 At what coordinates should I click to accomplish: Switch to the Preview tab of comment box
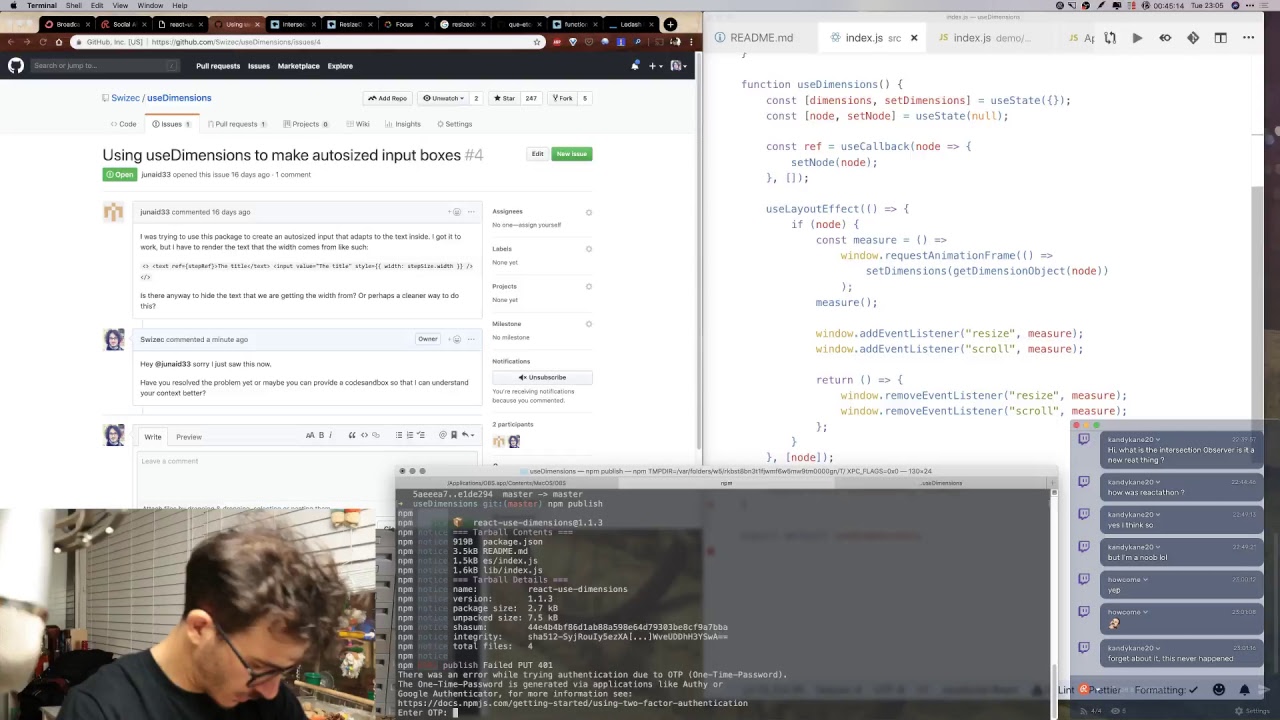189,437
